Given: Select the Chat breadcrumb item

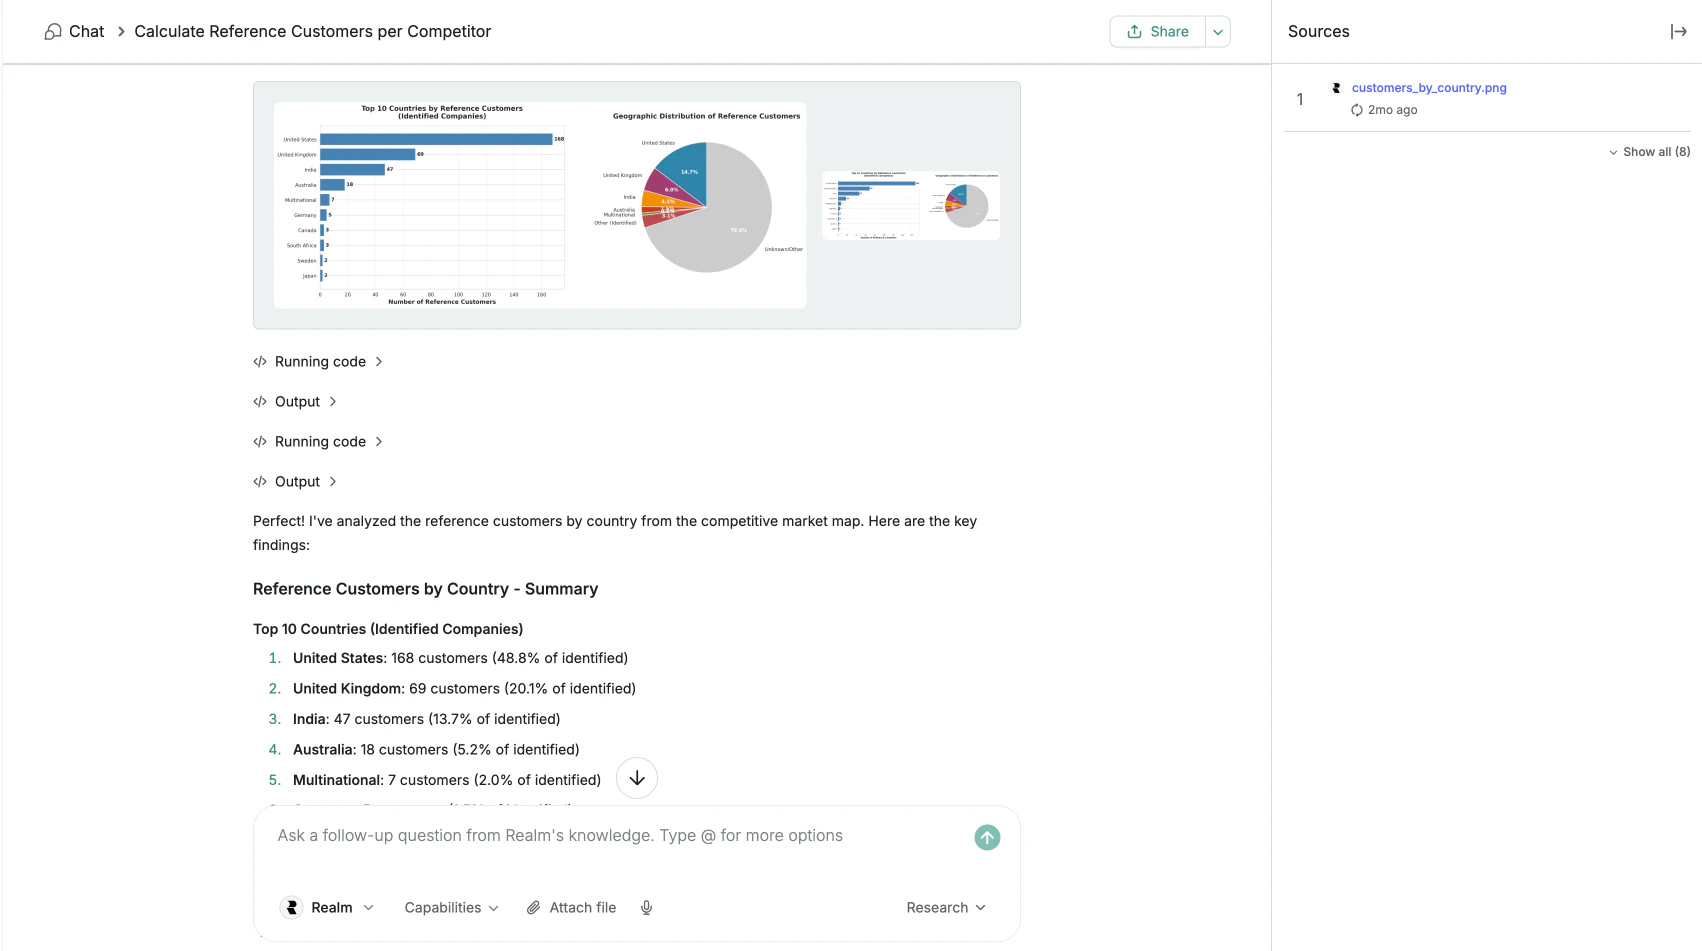Looking at the screenshot, I should tap(86, 31).
